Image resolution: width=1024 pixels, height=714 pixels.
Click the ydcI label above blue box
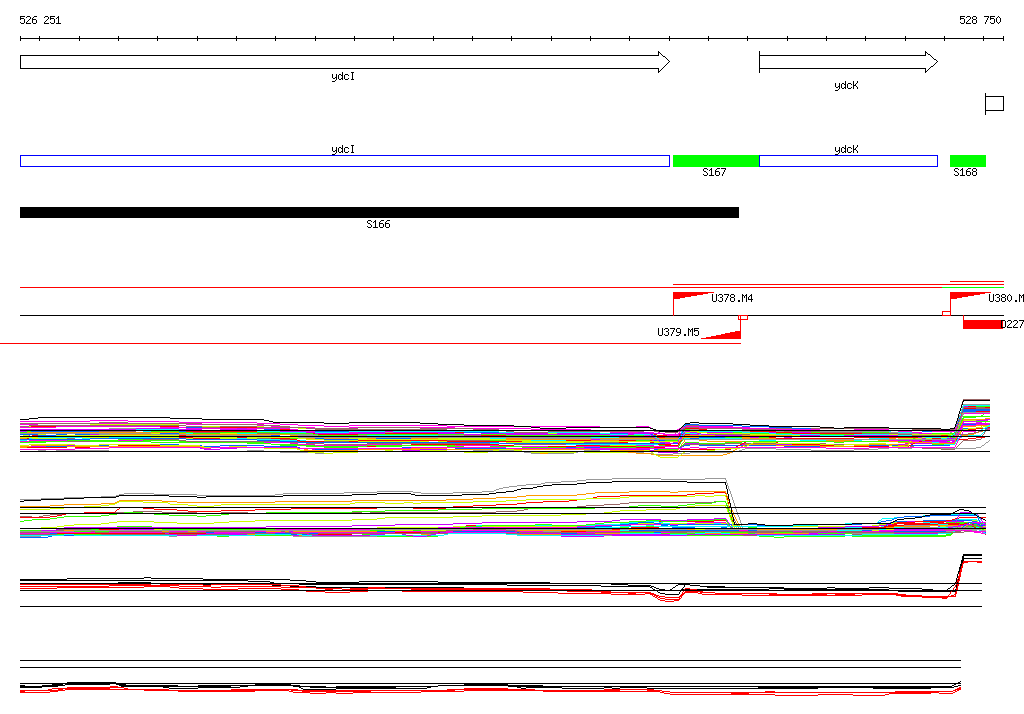(343, 150)
